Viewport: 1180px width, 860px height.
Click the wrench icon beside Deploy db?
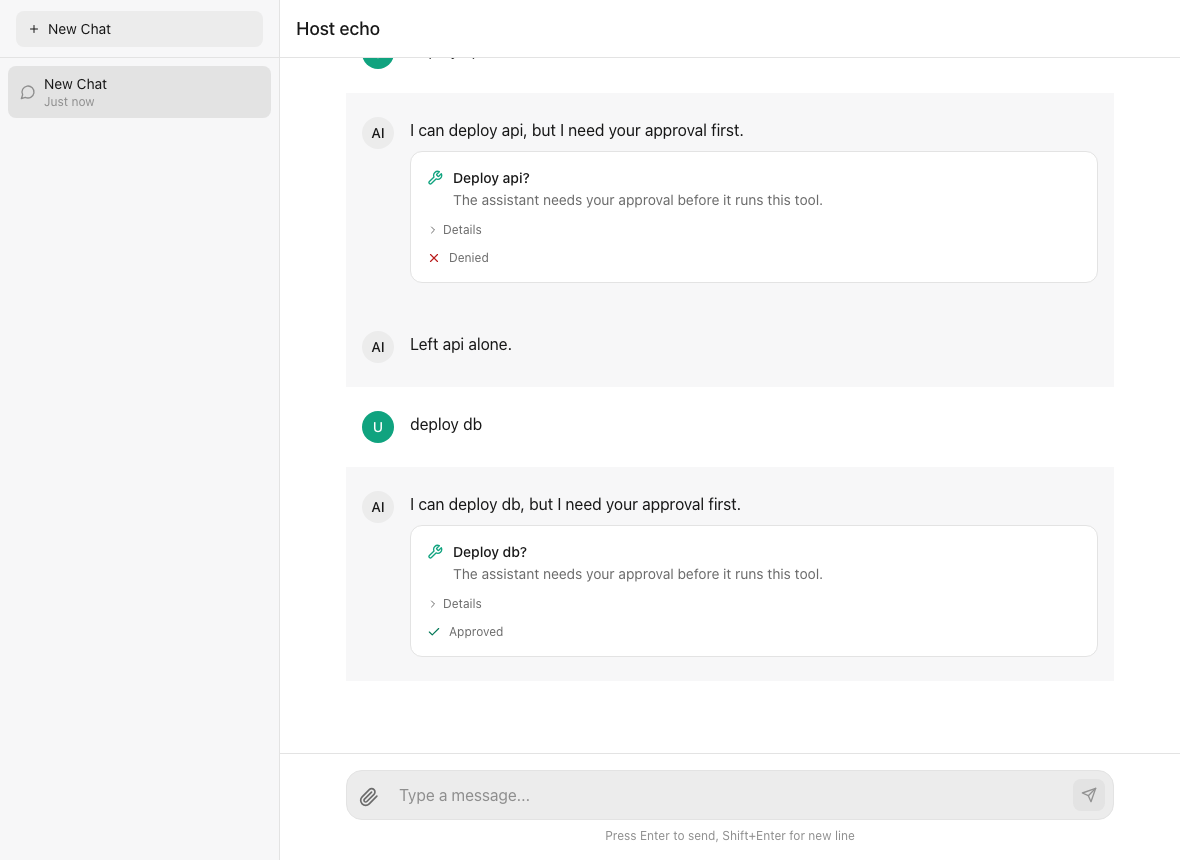pos(435,552)
